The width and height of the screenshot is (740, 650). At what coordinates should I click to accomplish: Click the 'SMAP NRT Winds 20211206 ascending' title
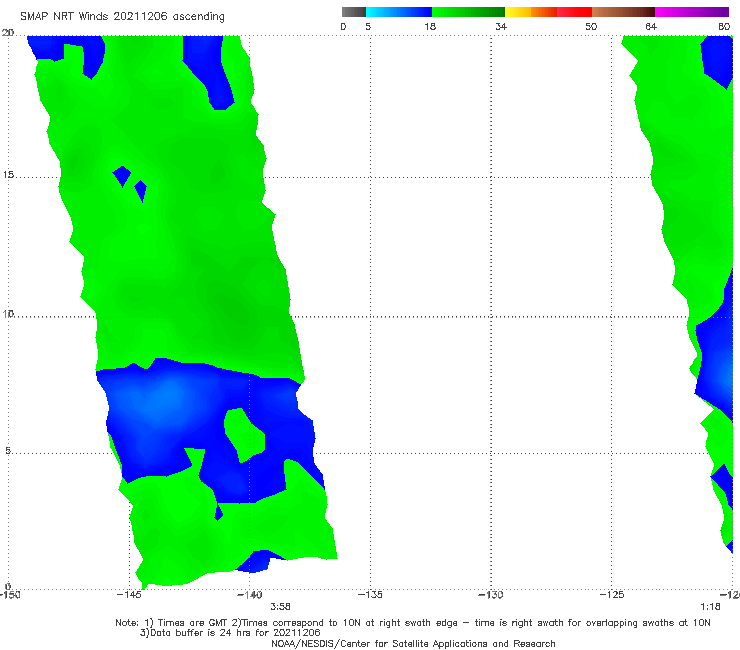click(122, 17)
